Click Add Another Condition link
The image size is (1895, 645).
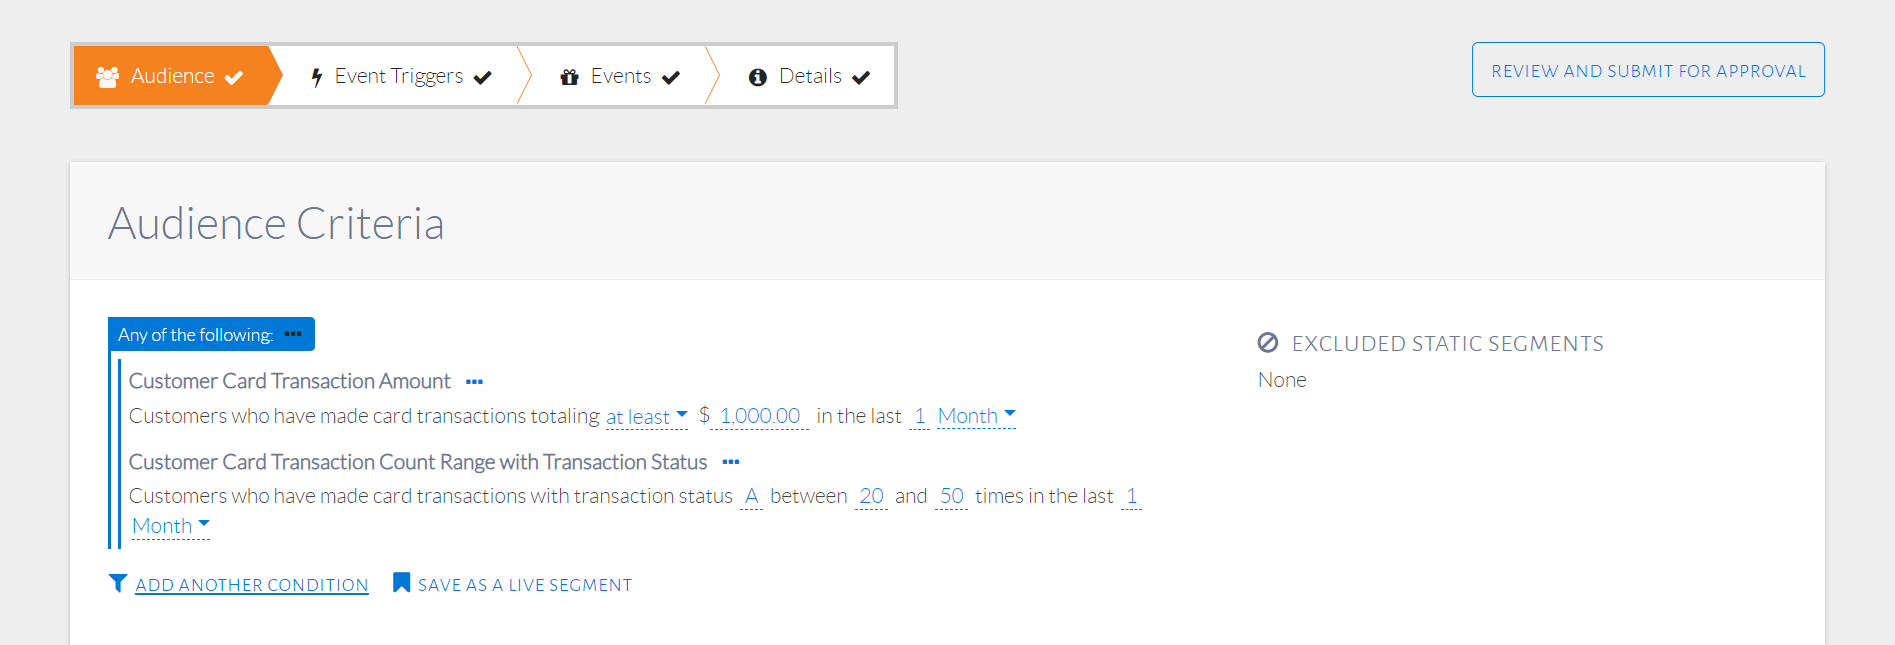252,585
